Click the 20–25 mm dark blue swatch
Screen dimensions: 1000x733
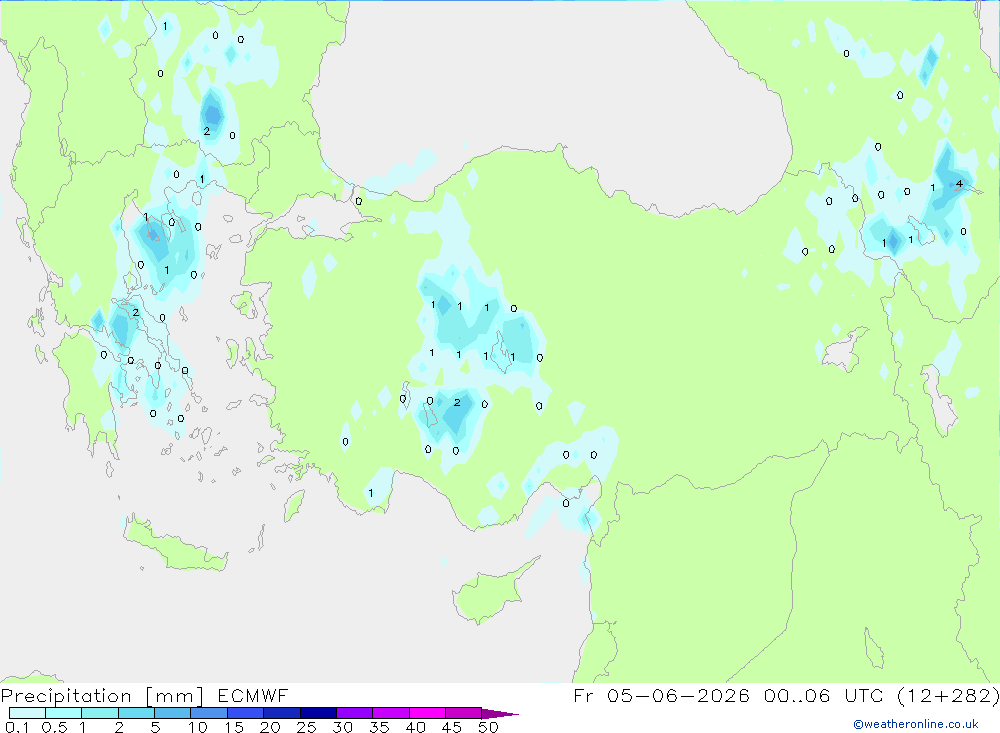281,713
